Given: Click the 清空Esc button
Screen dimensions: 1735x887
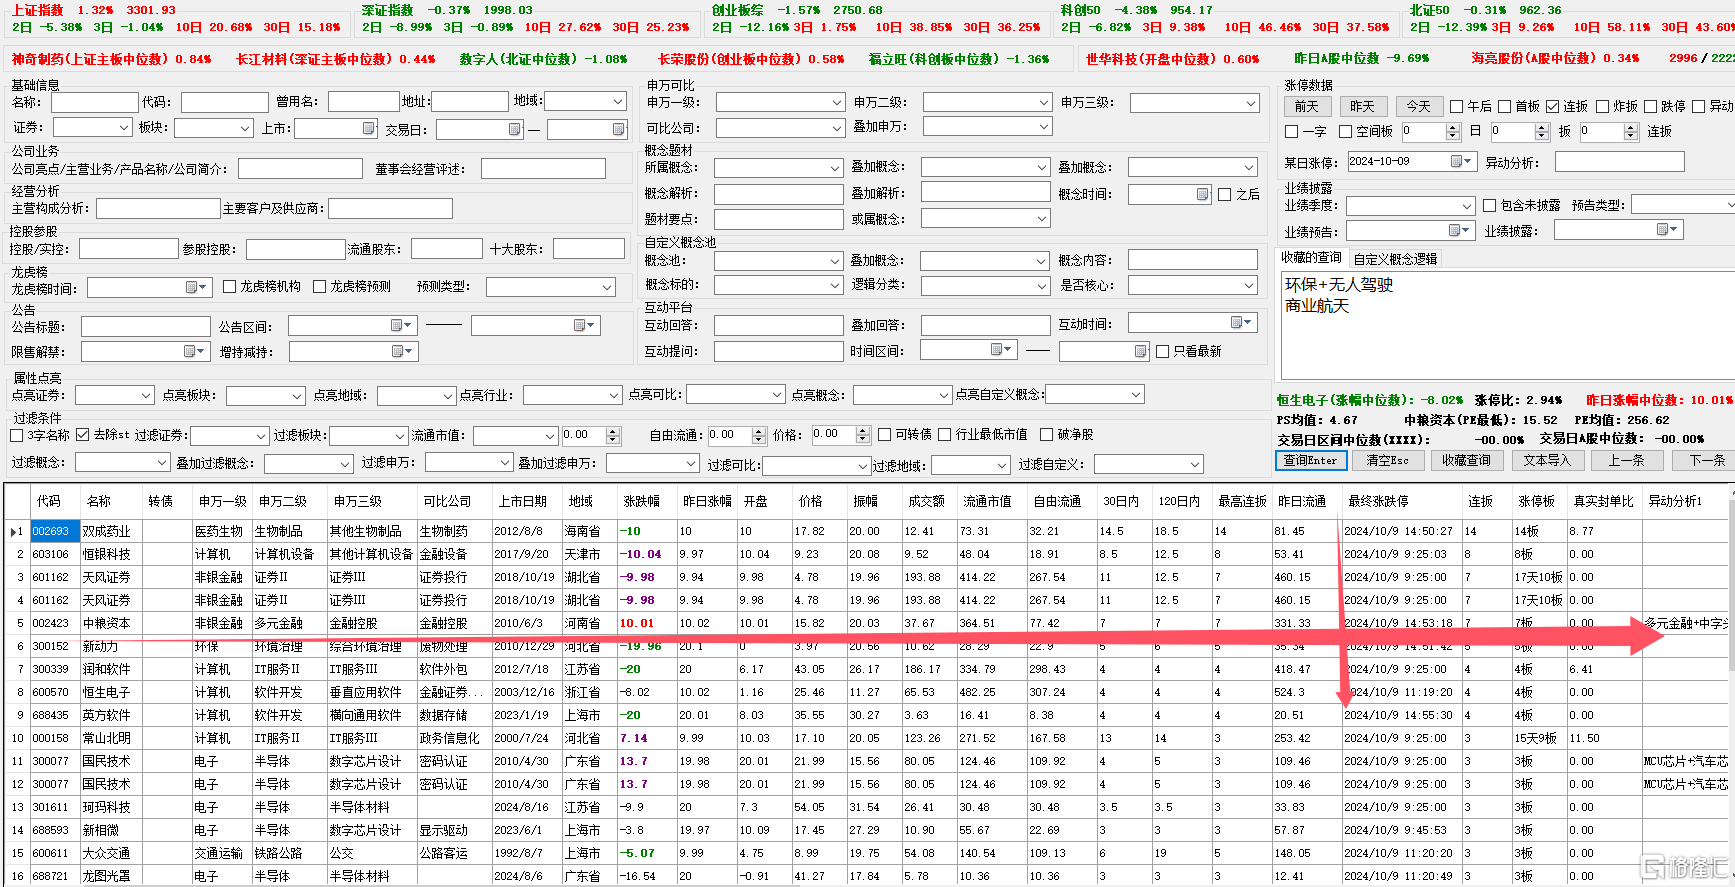Looking at the screenshot, I should pos(1387,460).
